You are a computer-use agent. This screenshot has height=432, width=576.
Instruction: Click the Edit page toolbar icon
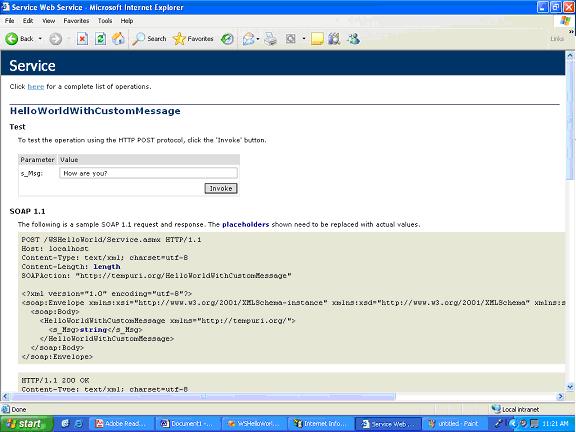(x=291, y=39)
